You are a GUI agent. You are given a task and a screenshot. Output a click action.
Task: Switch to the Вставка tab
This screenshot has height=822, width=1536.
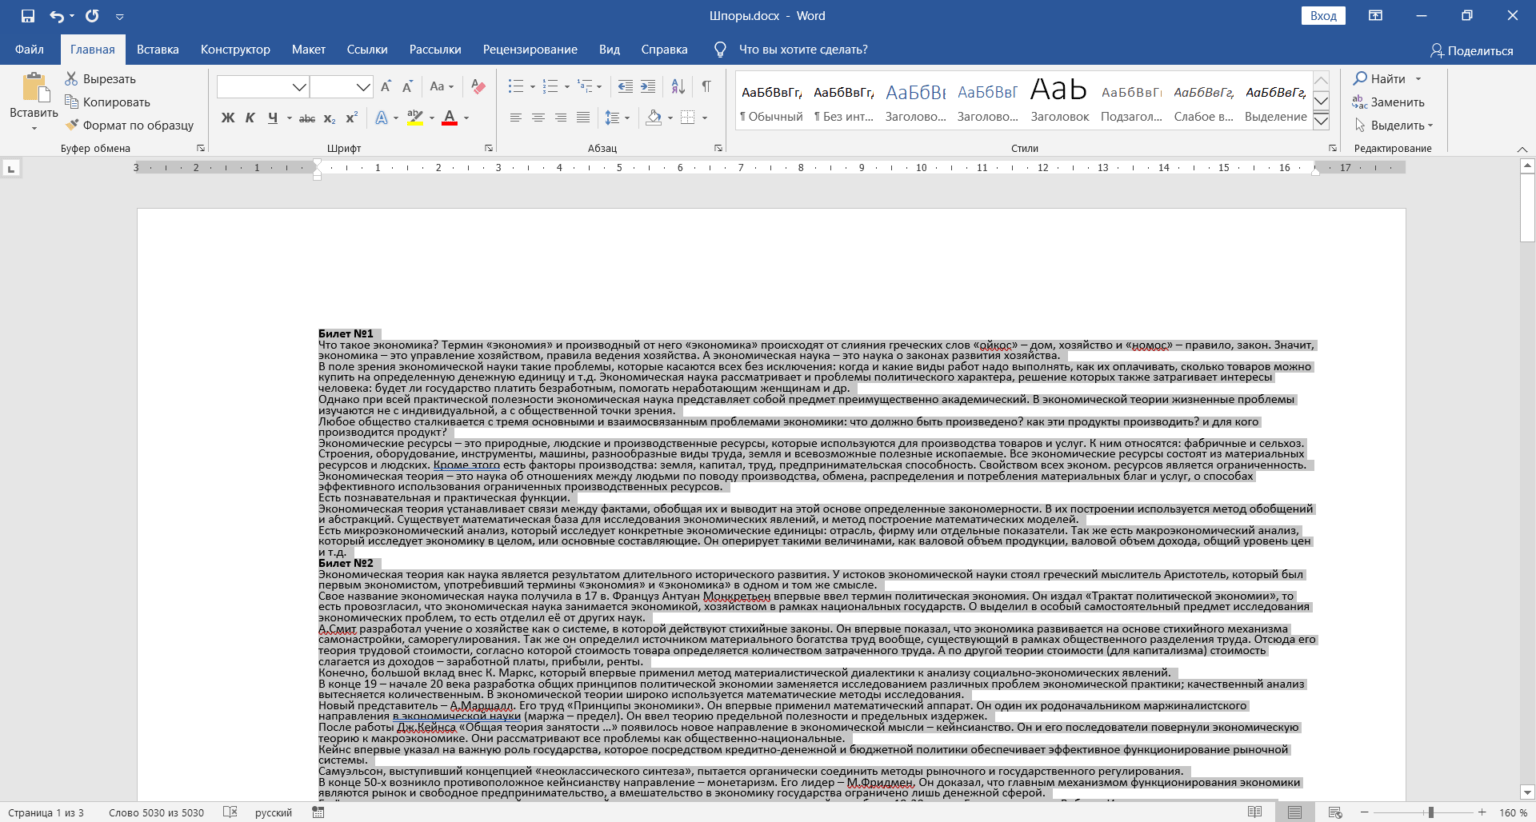158,49
